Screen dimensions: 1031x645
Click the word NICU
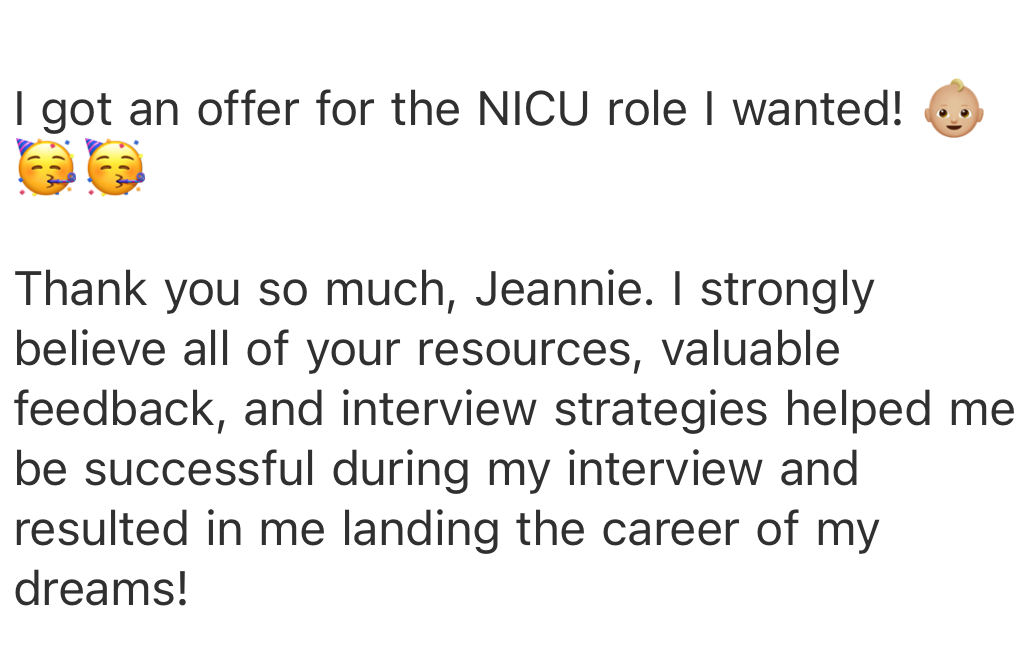[x=533, y=109]
